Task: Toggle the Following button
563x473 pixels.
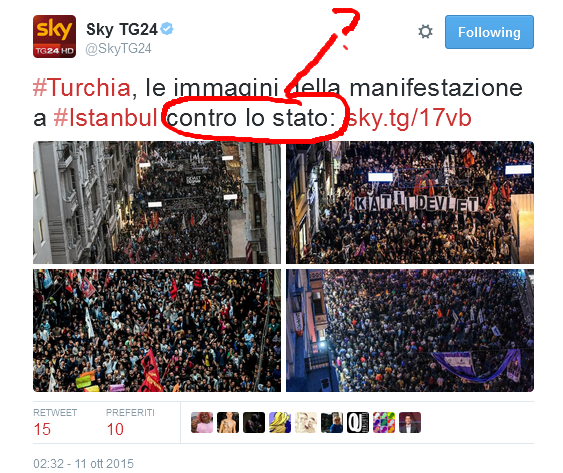Action: (489, 32)
